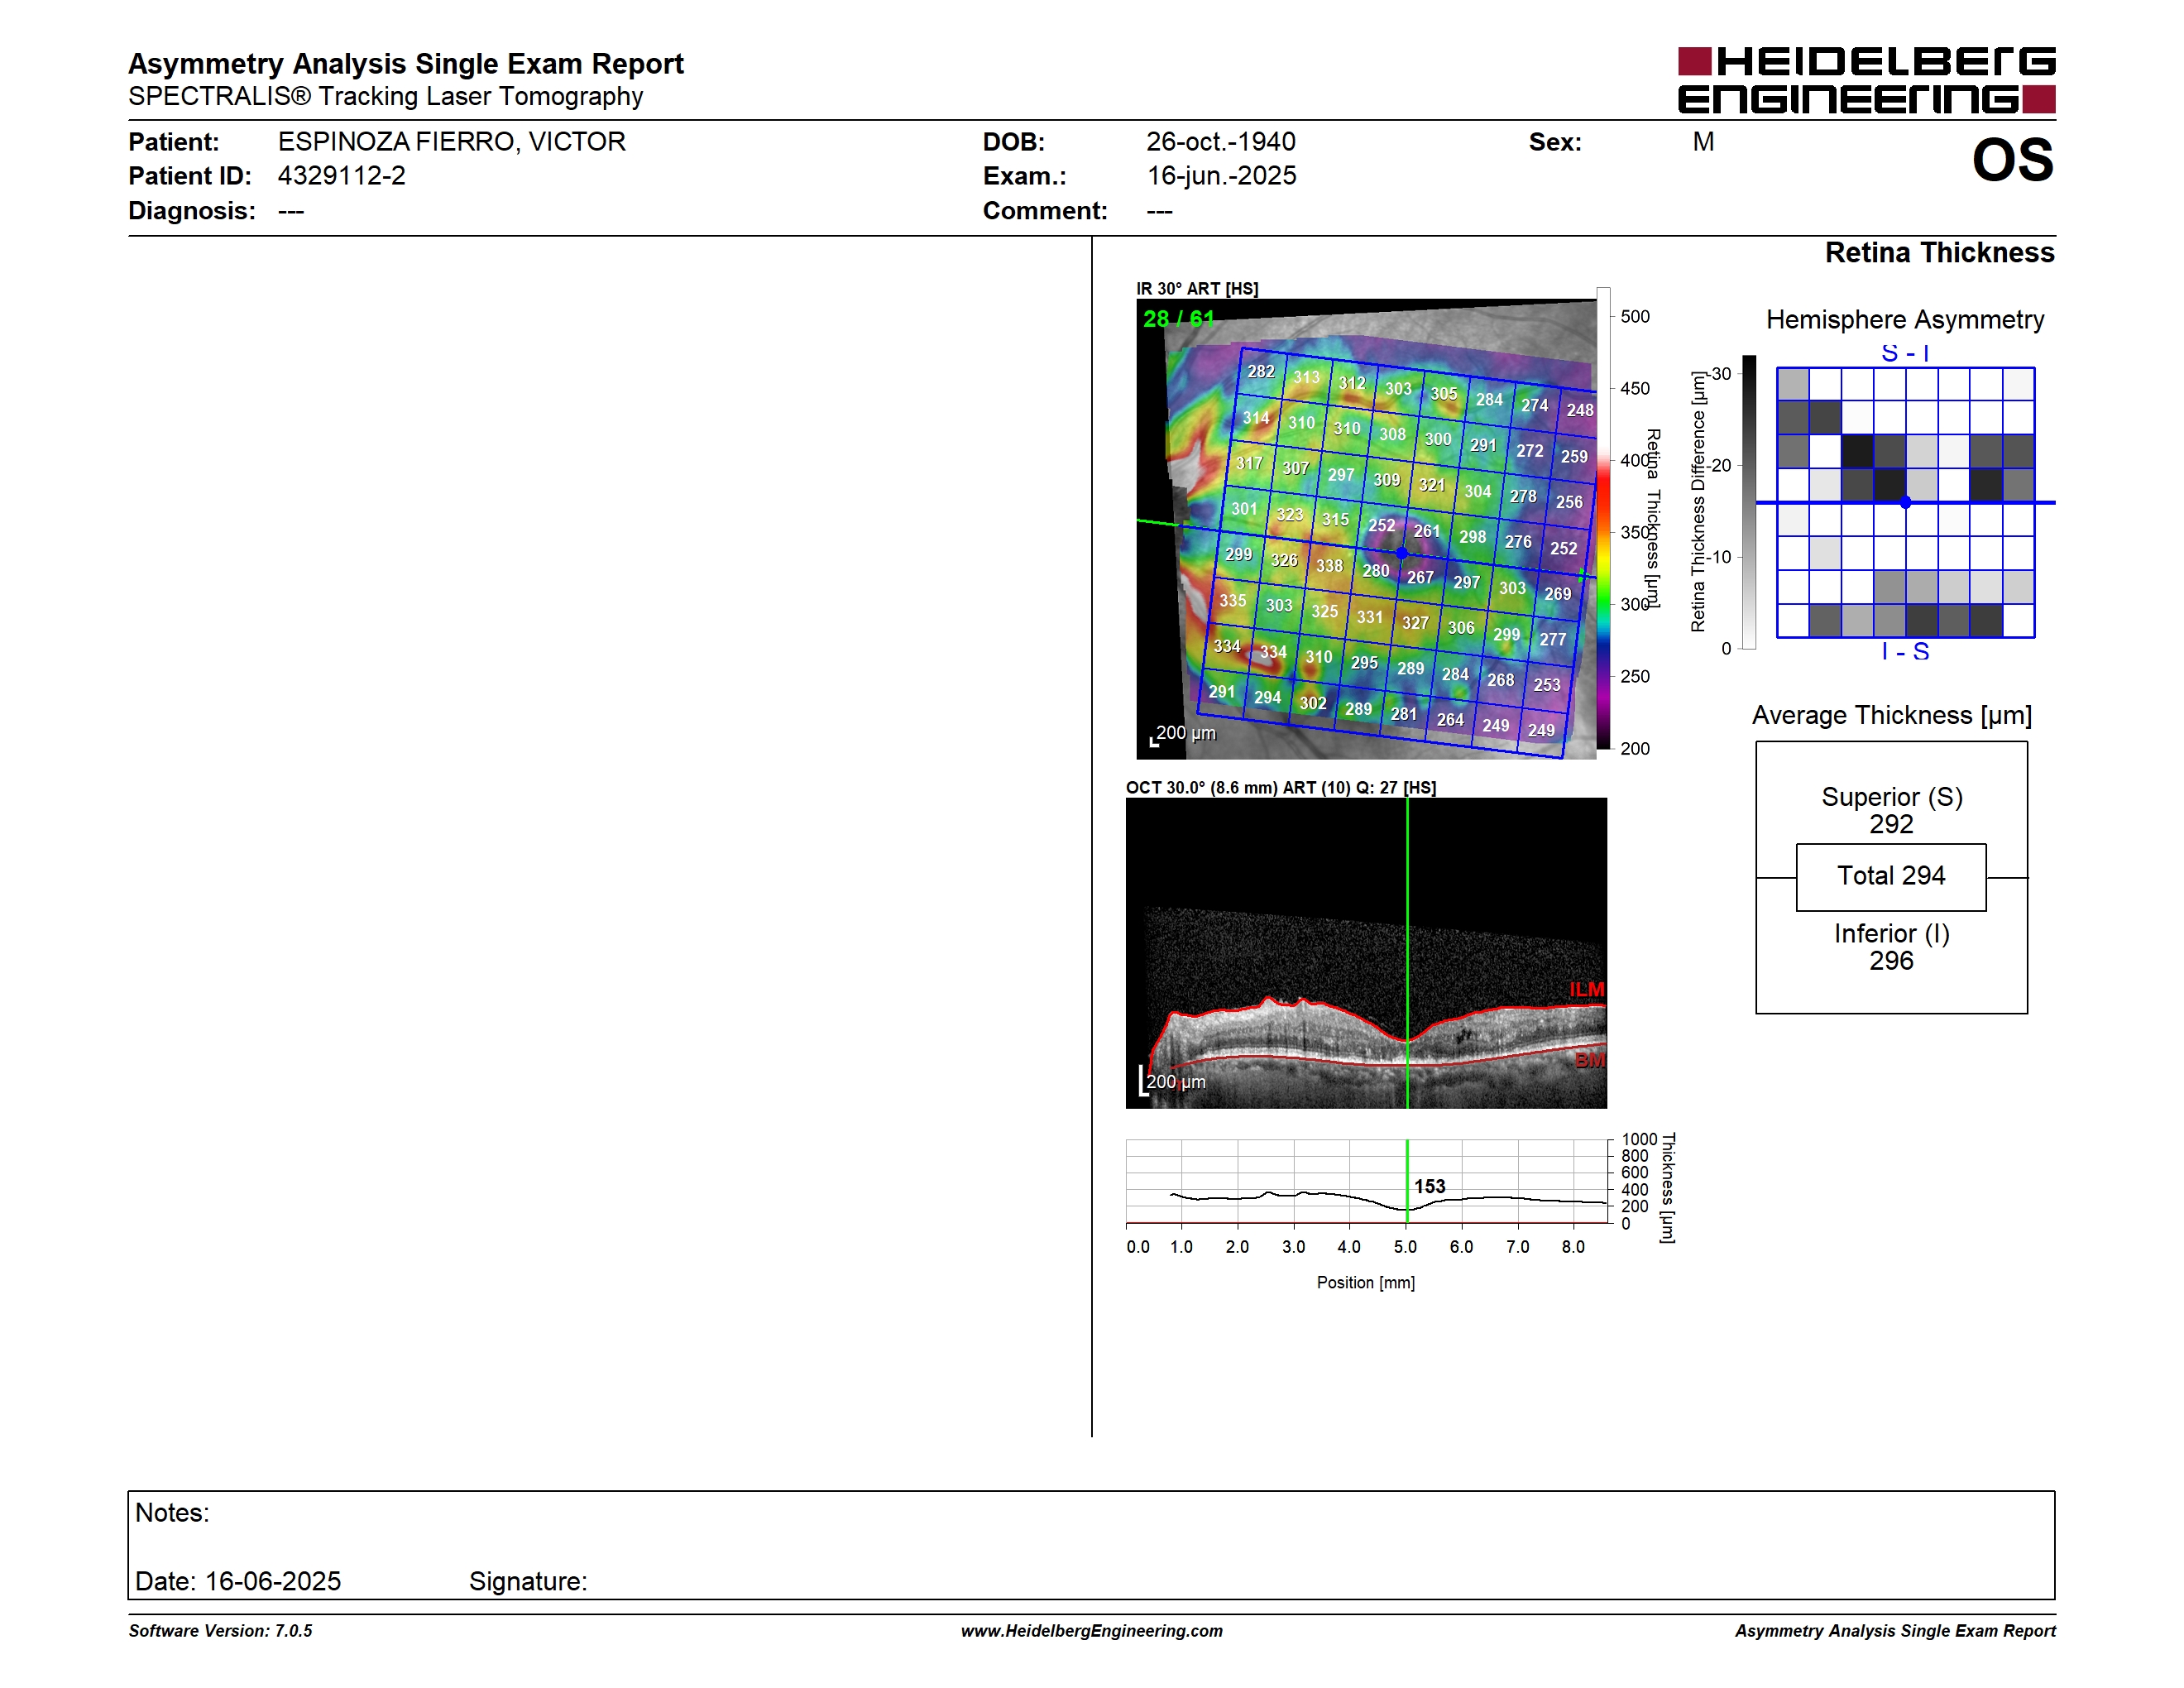Viewport: 2184px width, 1688px height.
Task: Click the 'S - I' label above asymmetry grid
Action: pos(1905,353)
